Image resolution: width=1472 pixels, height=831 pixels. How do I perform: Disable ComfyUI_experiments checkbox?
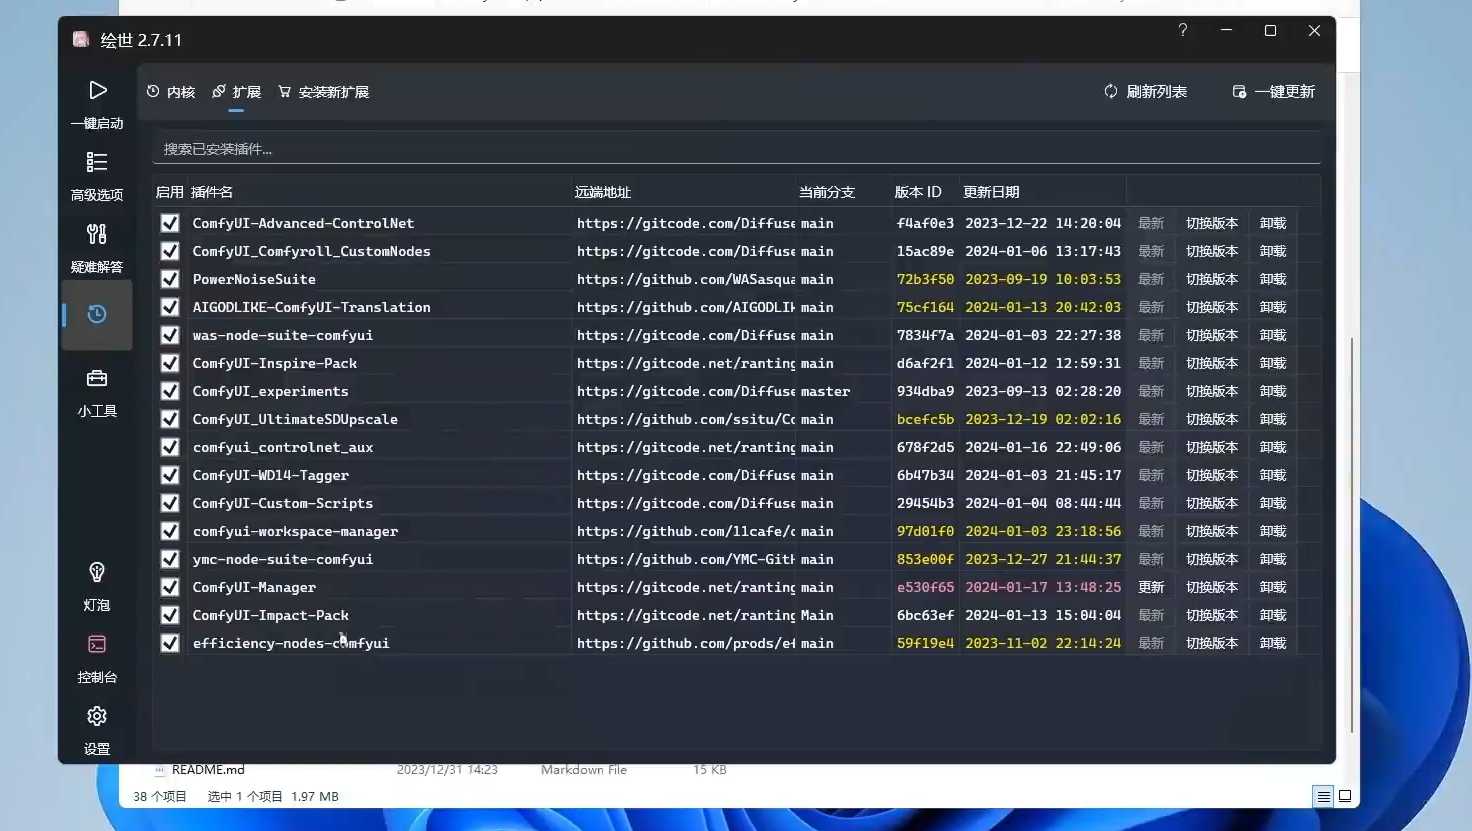[170, 391]
